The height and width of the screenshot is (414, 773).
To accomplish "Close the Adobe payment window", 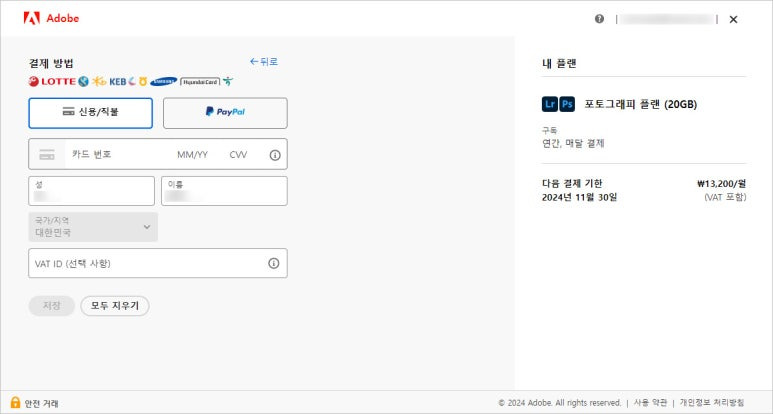I will coord(733,19).
